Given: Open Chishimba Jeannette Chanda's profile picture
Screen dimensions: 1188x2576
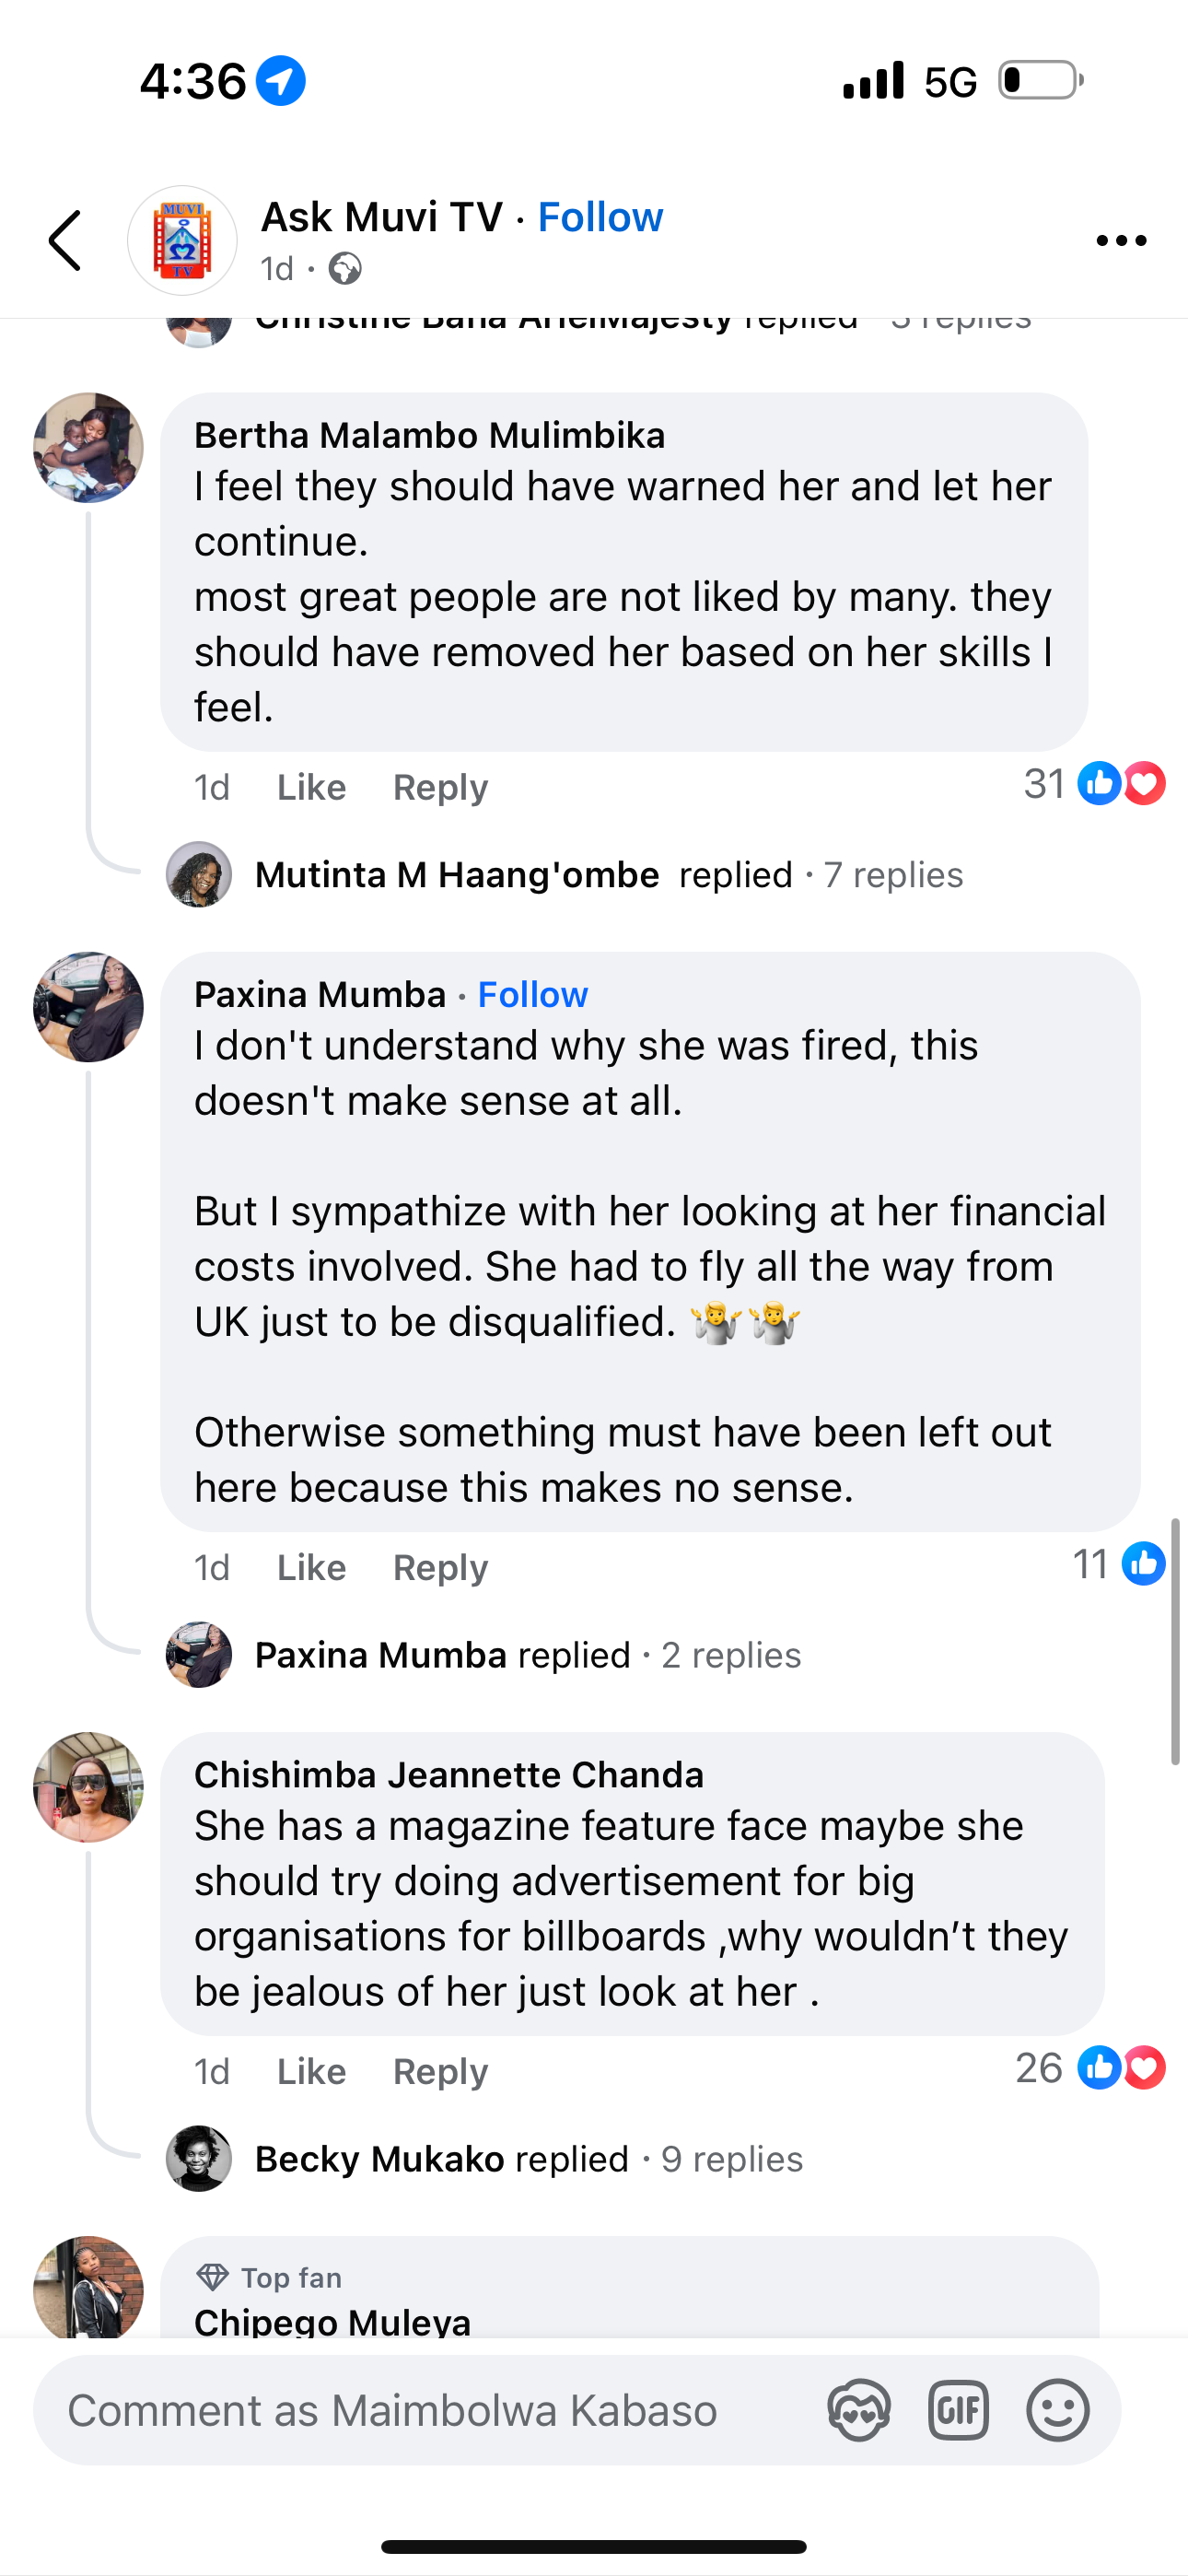Looking at the screenshot, I should point(88,1787).
